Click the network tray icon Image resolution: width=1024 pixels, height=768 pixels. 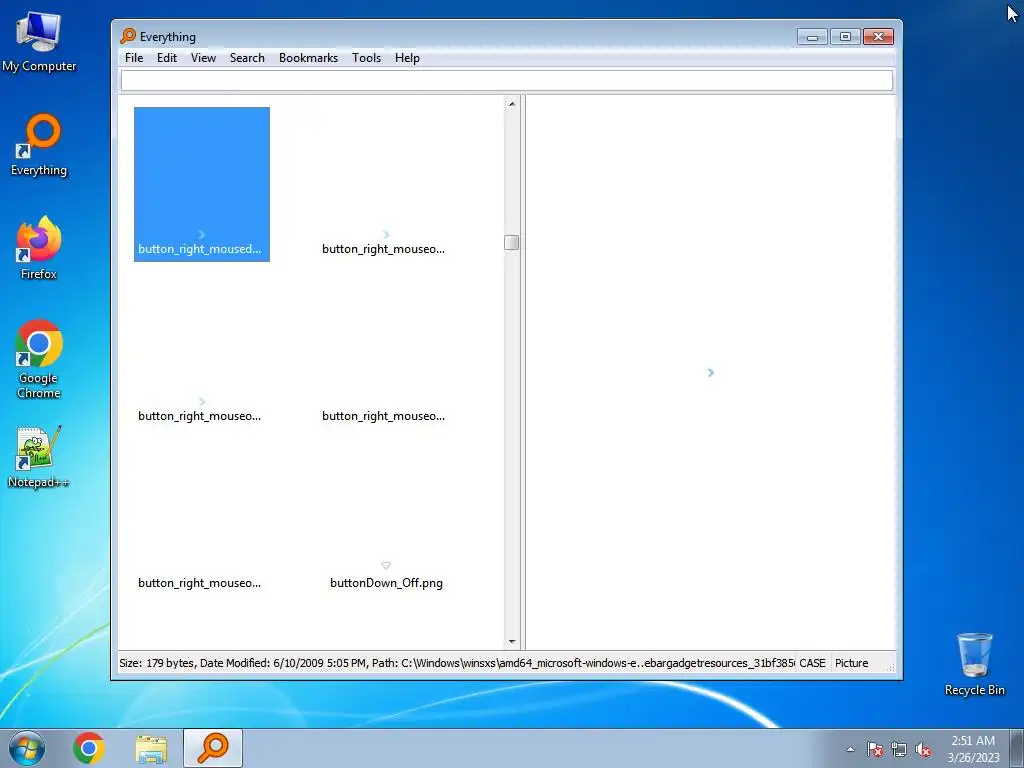click(899, 750)
